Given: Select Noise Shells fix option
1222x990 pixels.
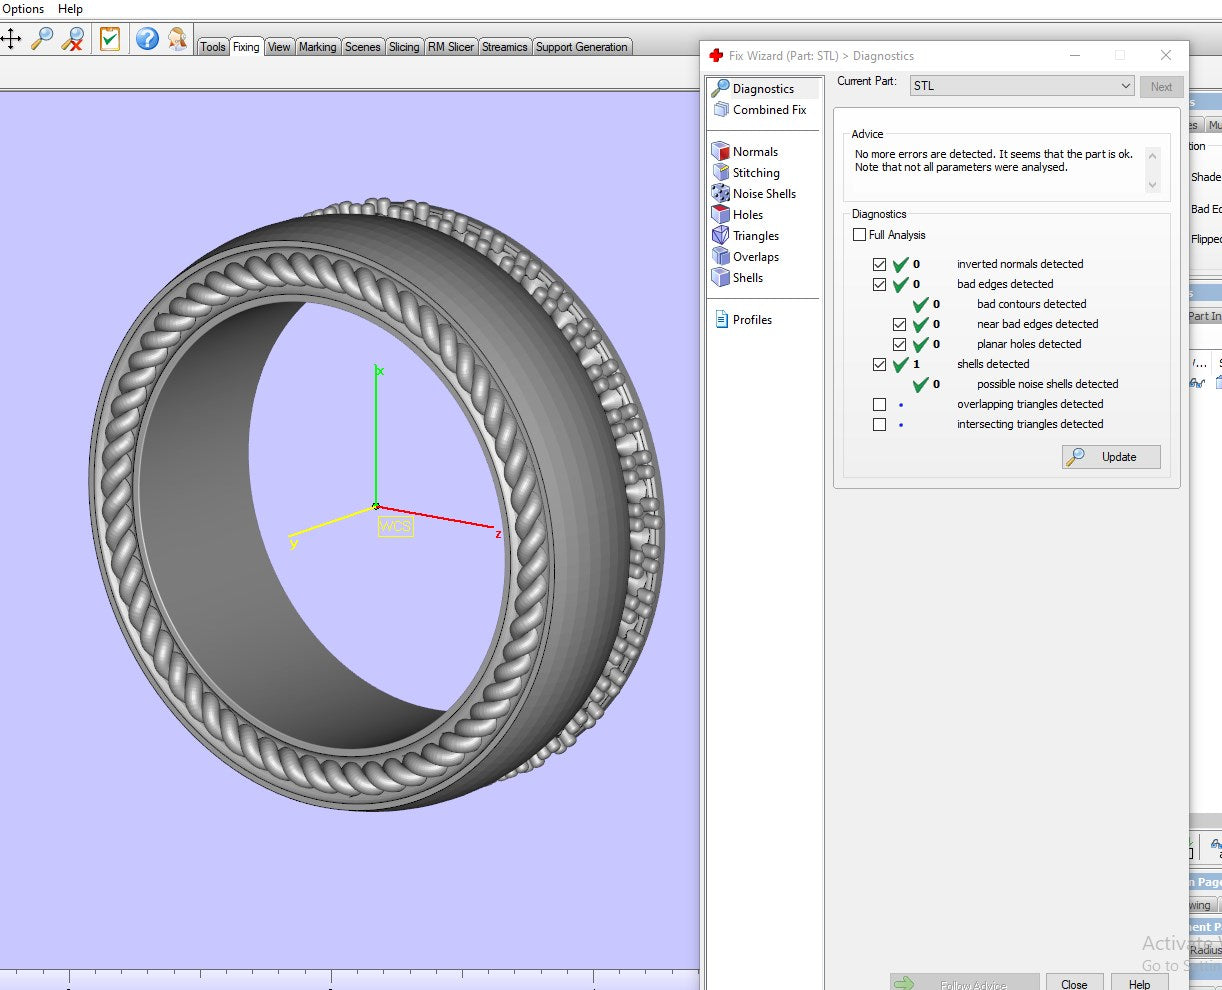Looking at the screenshot, I should (x=763, y=194).
